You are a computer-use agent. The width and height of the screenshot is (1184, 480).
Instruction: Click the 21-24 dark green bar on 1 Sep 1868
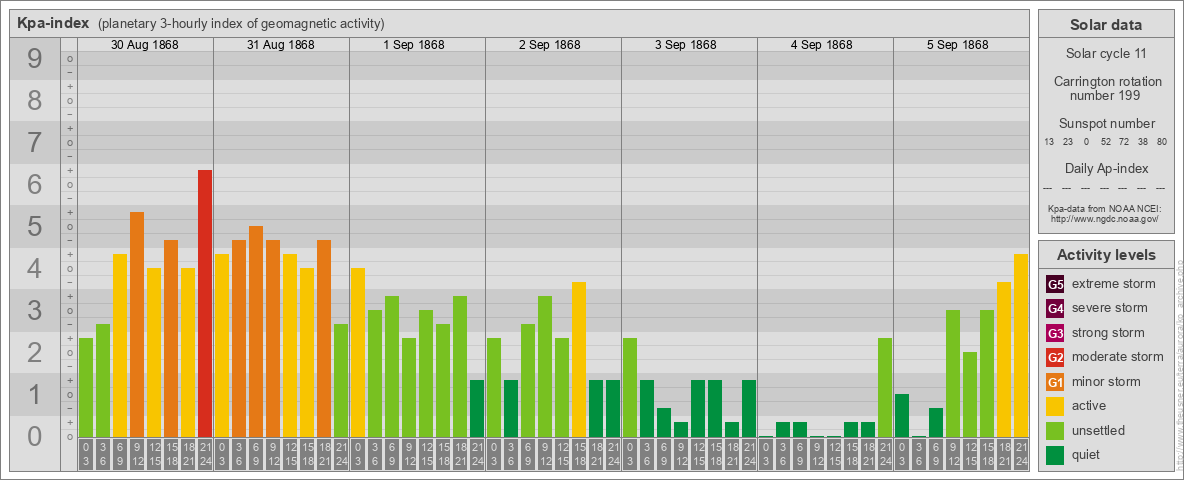click(476, 408)
